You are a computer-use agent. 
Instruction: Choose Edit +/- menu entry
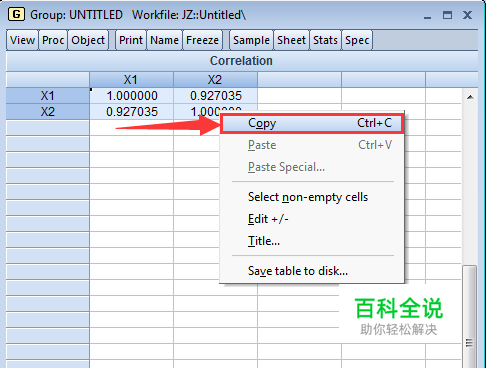pyautogui.click(x=312, y=219)
